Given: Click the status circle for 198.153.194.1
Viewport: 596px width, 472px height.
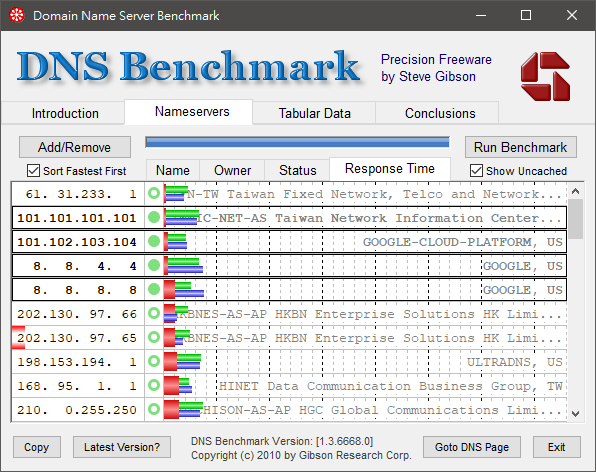Looking at the screenshot, I should pos(154,361).
